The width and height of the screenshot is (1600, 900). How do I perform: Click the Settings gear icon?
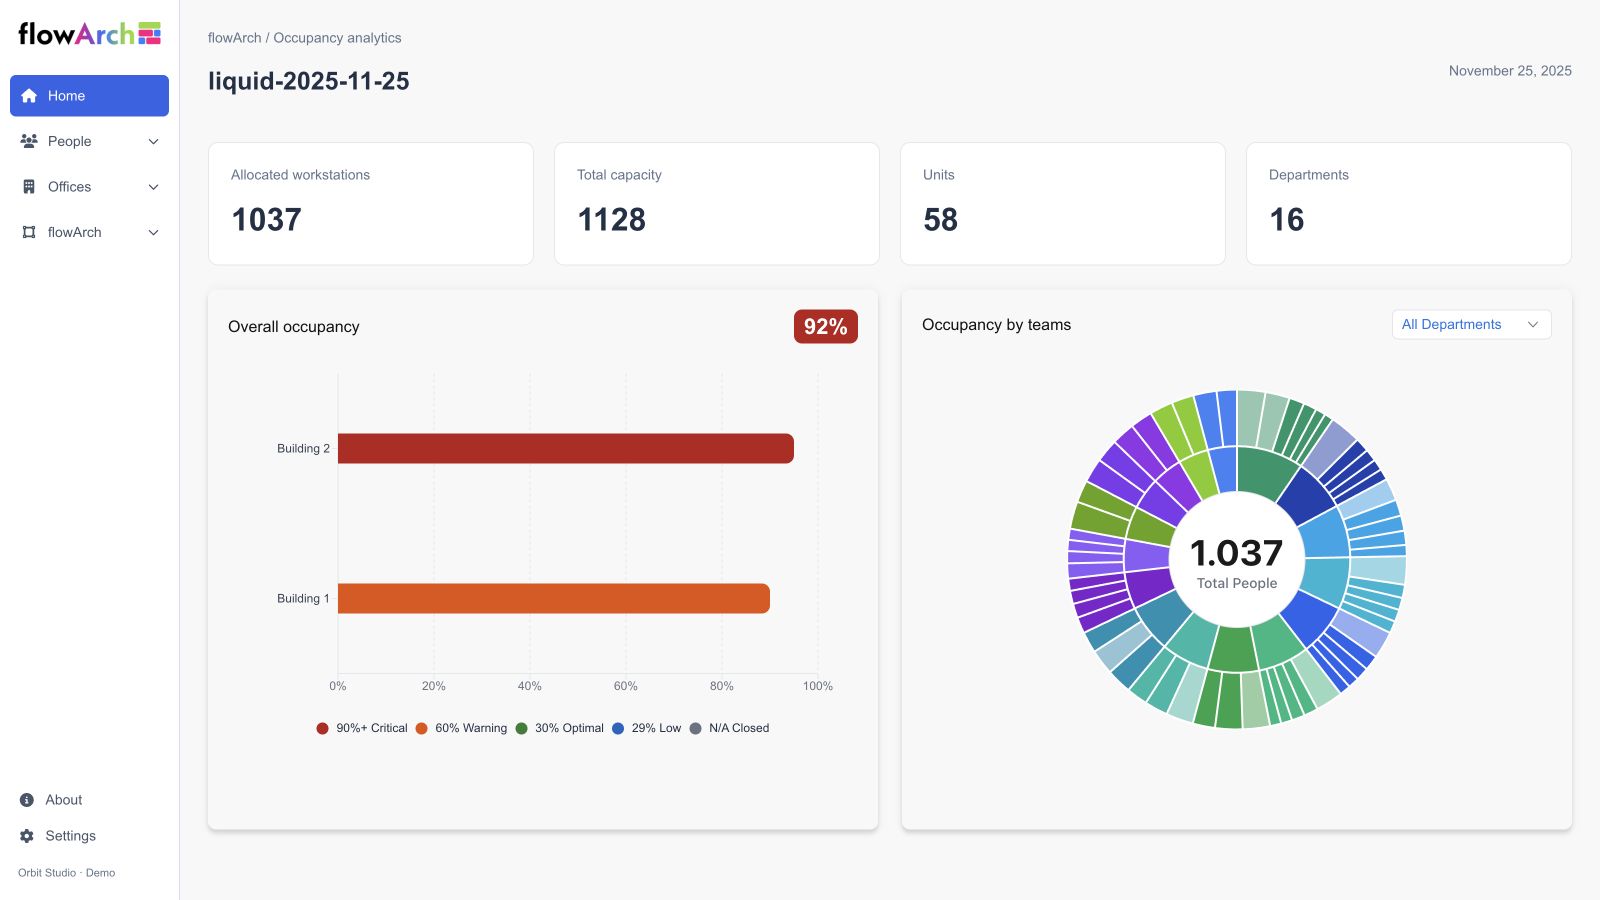click(27, 836)
